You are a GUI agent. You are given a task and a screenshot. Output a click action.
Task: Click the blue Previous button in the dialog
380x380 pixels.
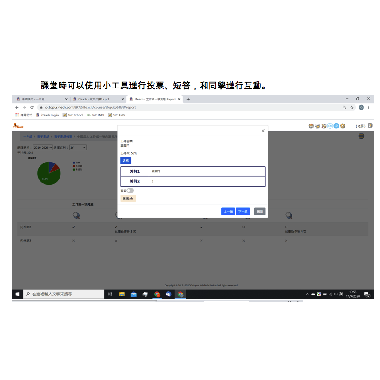click(x=228, y=211)
